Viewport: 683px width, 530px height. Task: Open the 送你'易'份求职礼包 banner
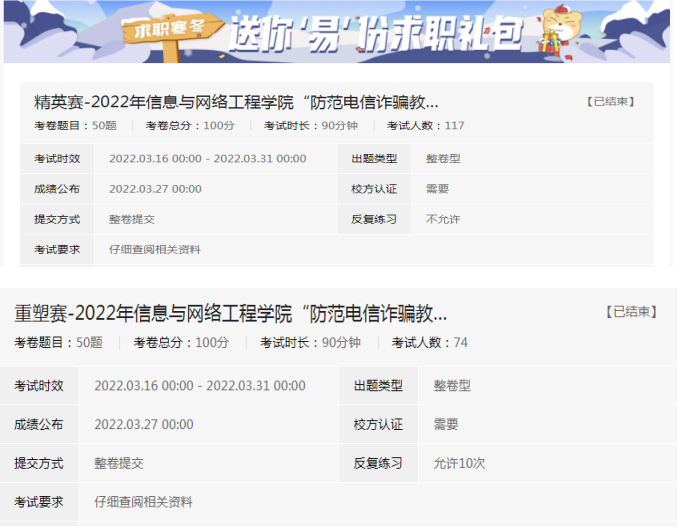click(374, 33)
